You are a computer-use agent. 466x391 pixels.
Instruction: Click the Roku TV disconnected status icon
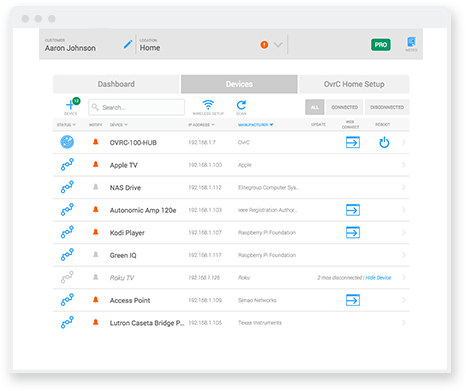click(67, 277)
